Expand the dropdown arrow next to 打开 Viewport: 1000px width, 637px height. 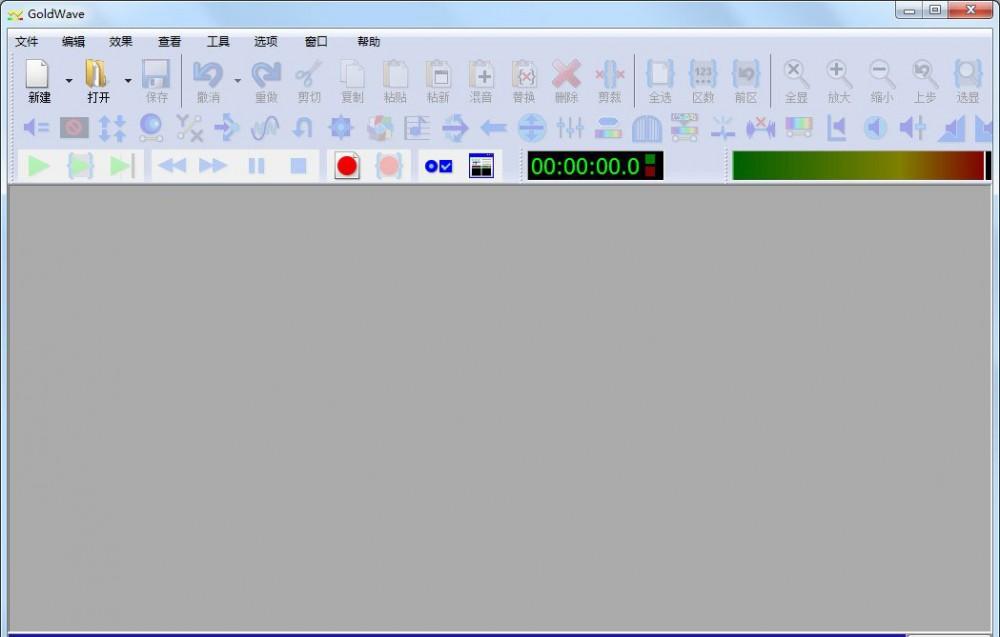128,81
